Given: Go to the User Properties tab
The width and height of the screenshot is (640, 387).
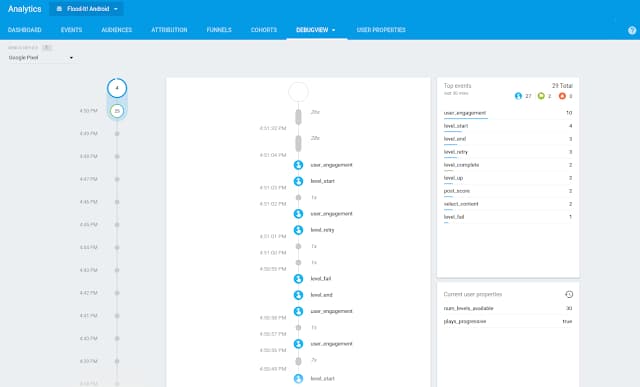Looking at the screenshot, I should (x=381, y=30).
